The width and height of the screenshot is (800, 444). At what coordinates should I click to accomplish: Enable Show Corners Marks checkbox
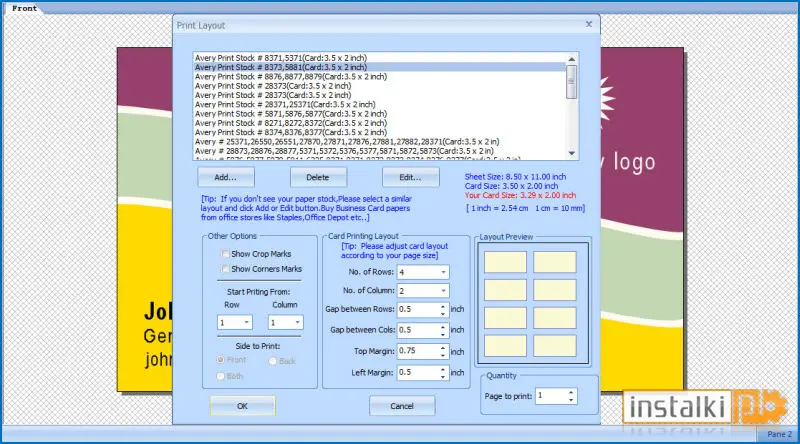(x=225, y=268)
